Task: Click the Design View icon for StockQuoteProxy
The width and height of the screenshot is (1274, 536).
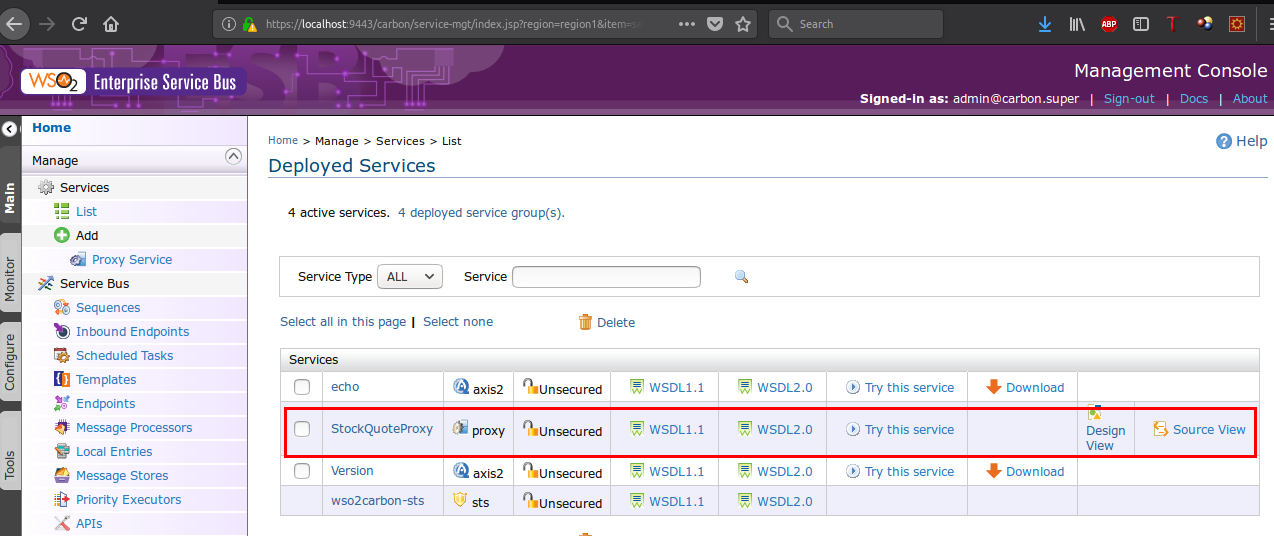Action: click(x=1094, y=413)
